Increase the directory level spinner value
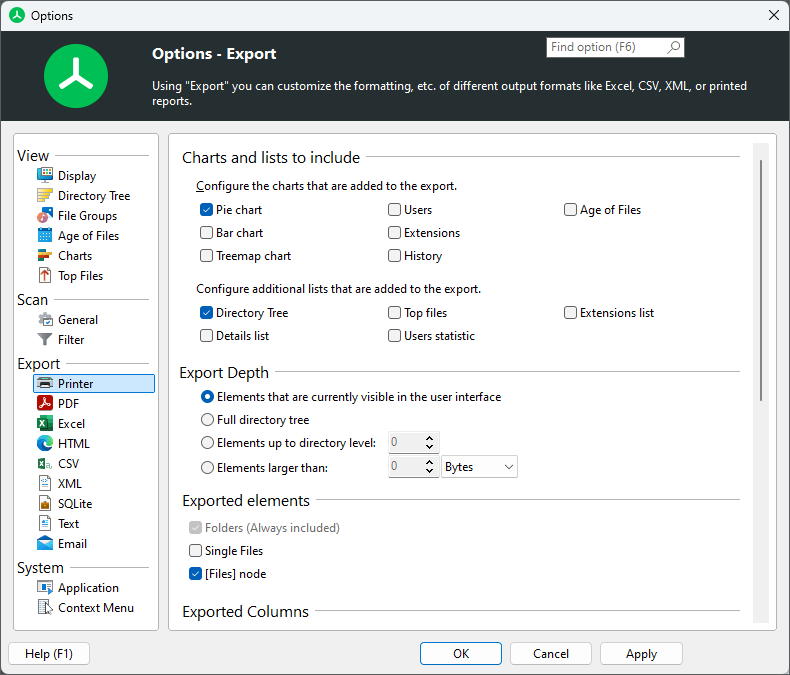The height and width of the screenshot is (675, 790). point(430,438)
